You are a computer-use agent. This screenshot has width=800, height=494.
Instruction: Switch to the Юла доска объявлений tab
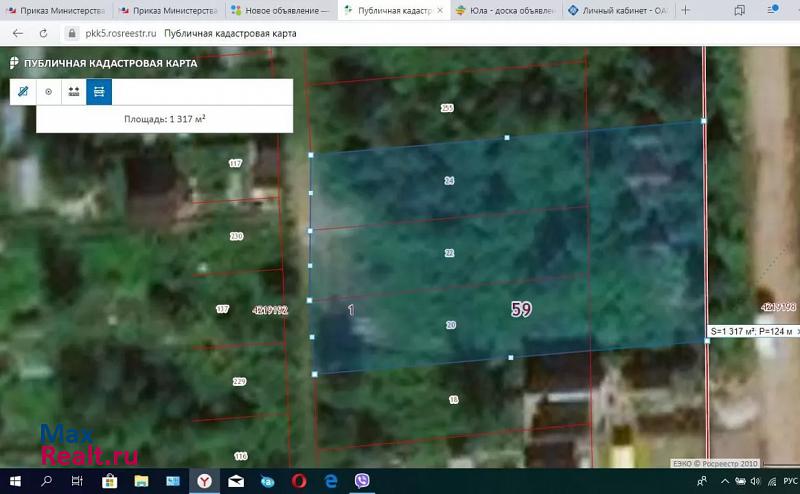coord(505,10)
